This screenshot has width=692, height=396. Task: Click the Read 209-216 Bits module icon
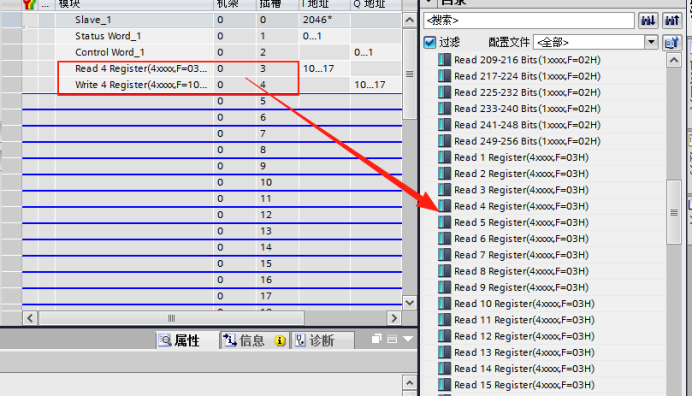[444, 60]
